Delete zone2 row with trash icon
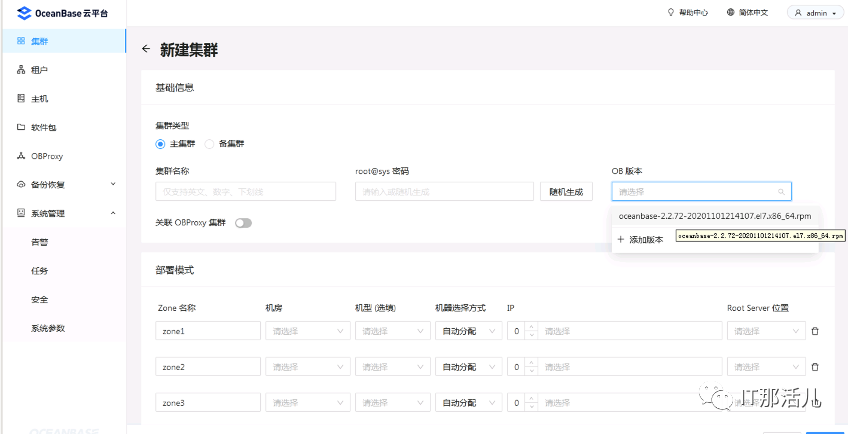The width and height of the screenshot is (849, 435). click(815, 367)
